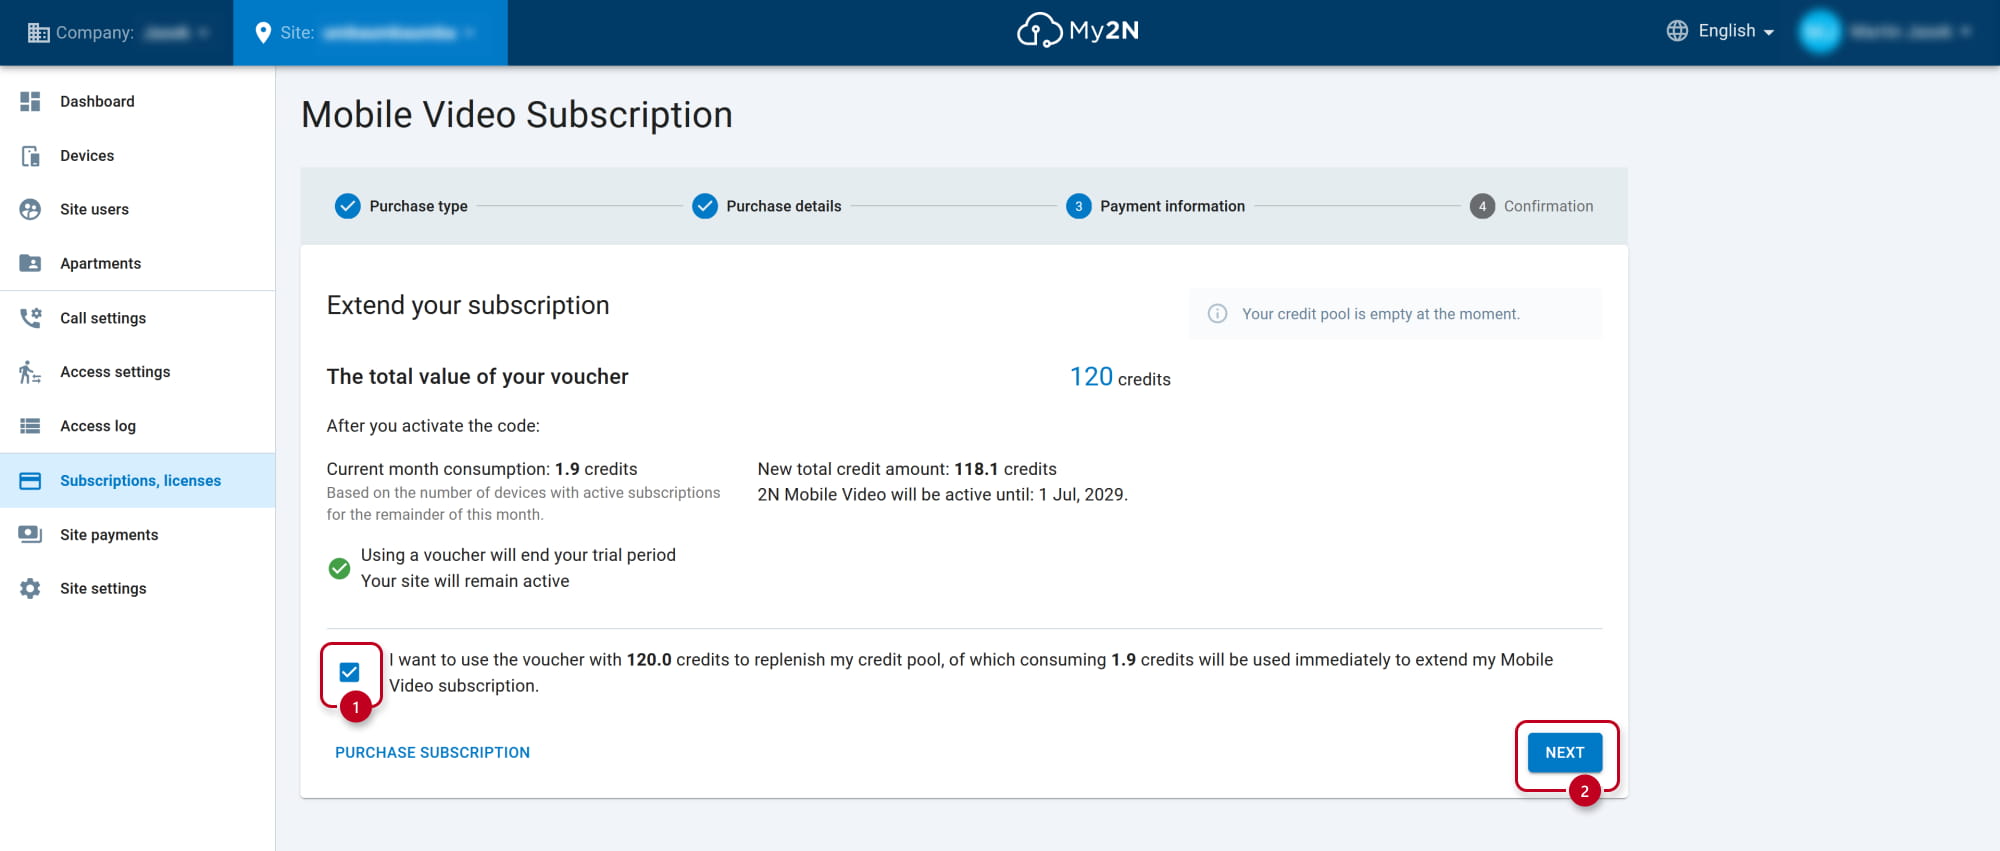2000x851 pixels.
Task: Click the Purchase details completed checkmark
Action: coord(705,206)
